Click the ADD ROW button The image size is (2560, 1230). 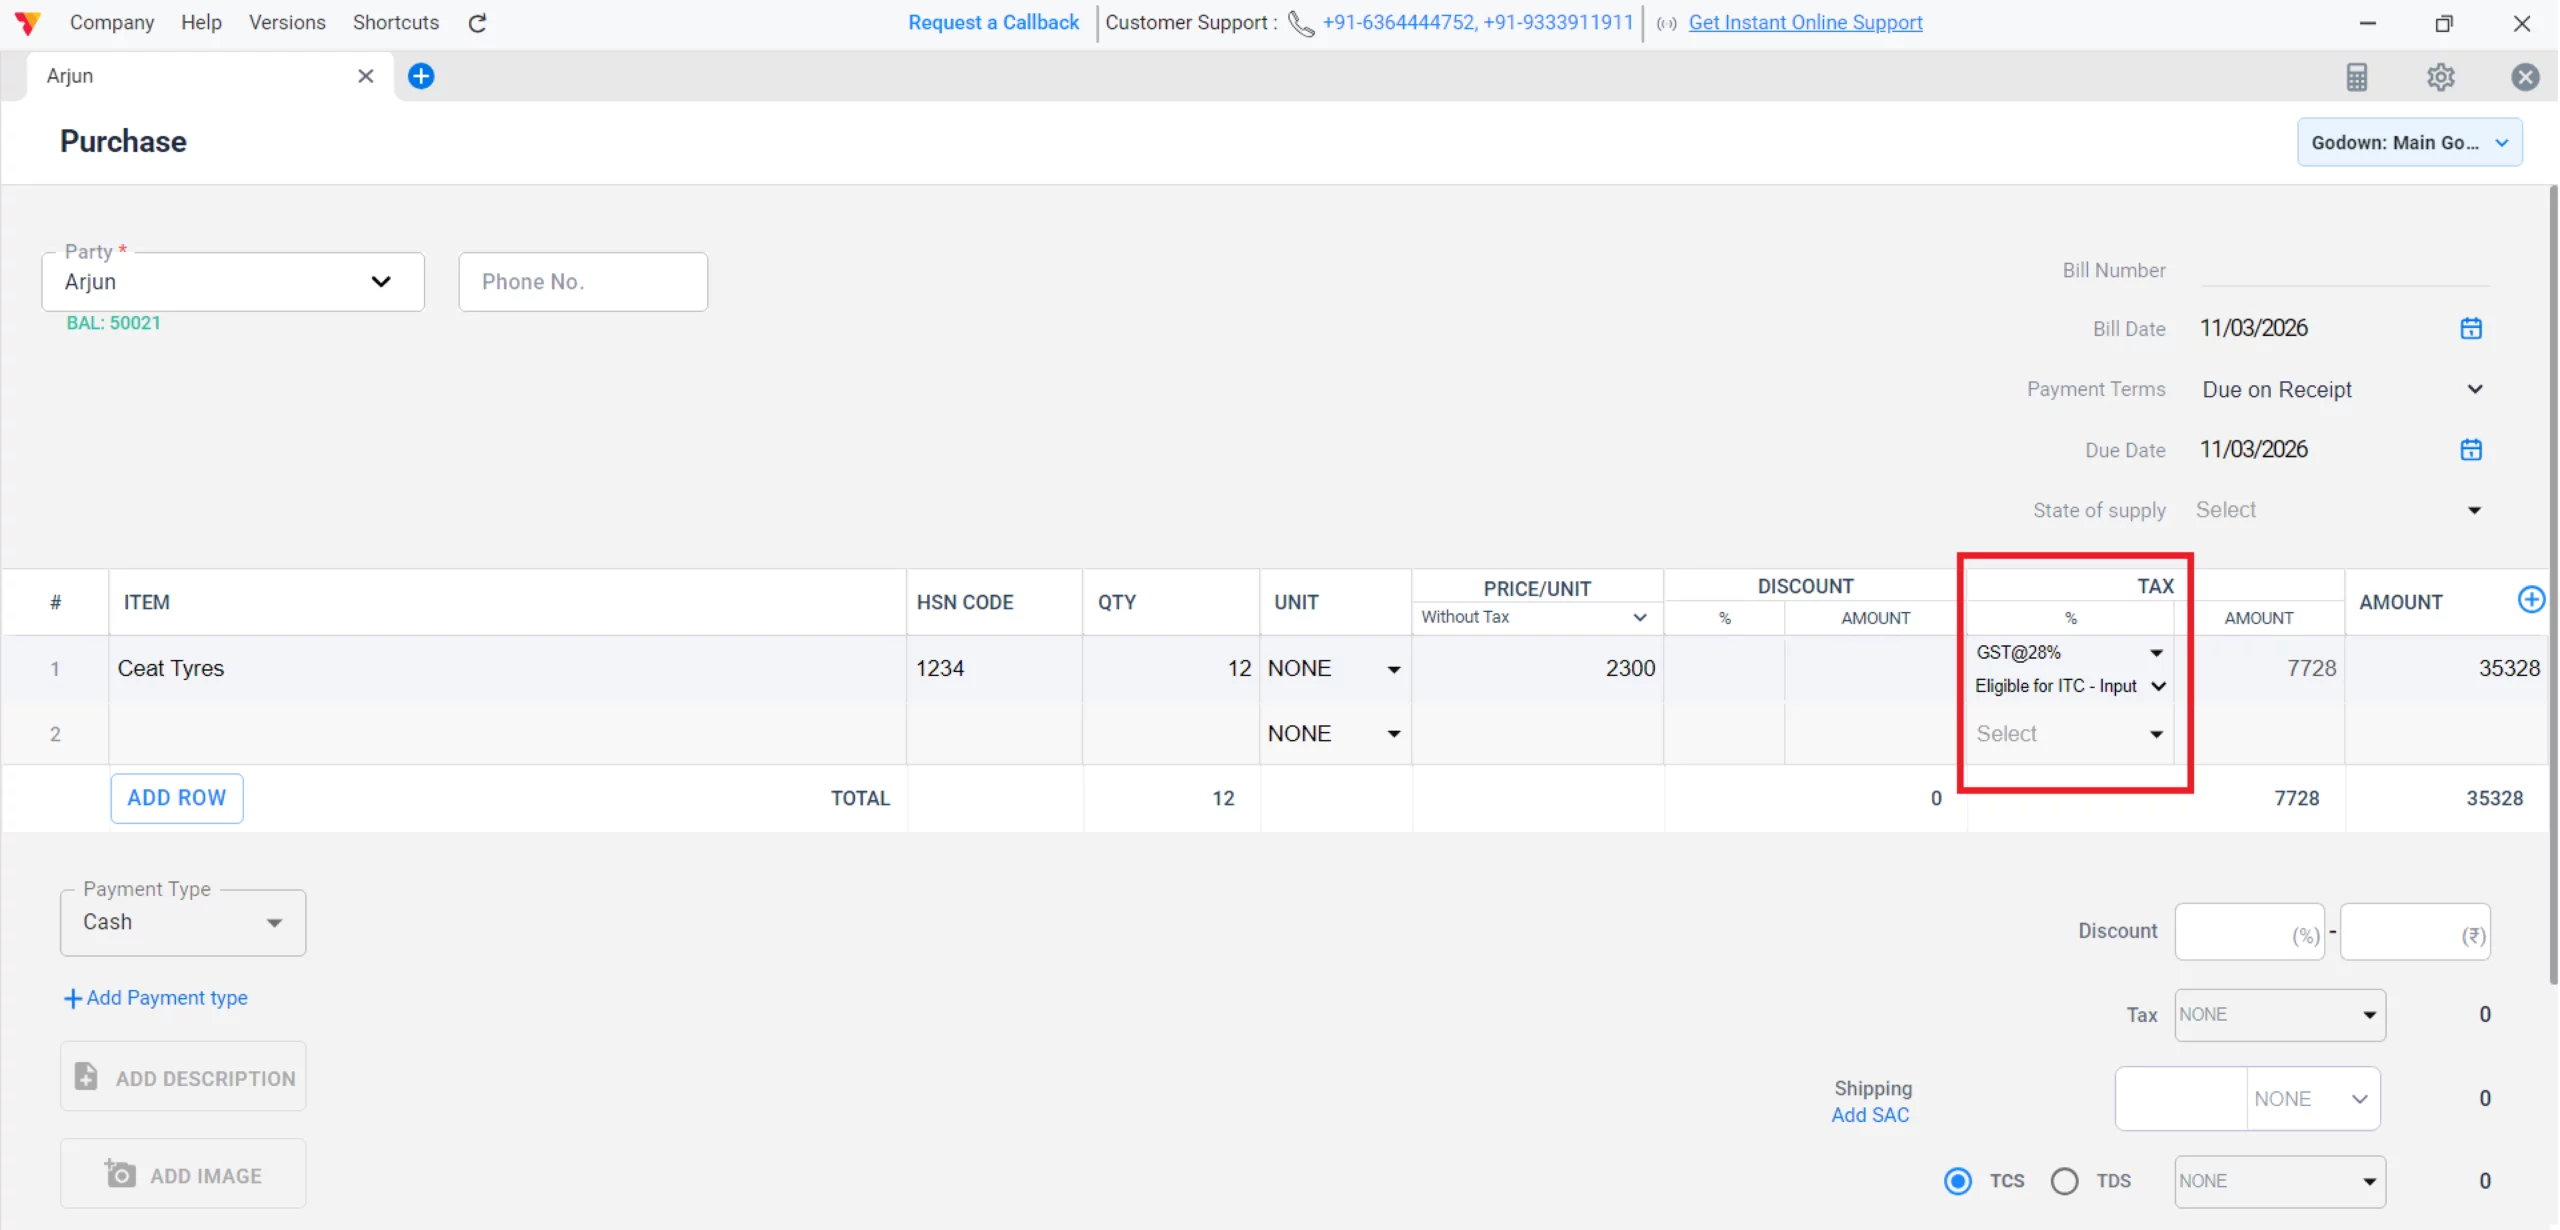coord(177,798)
